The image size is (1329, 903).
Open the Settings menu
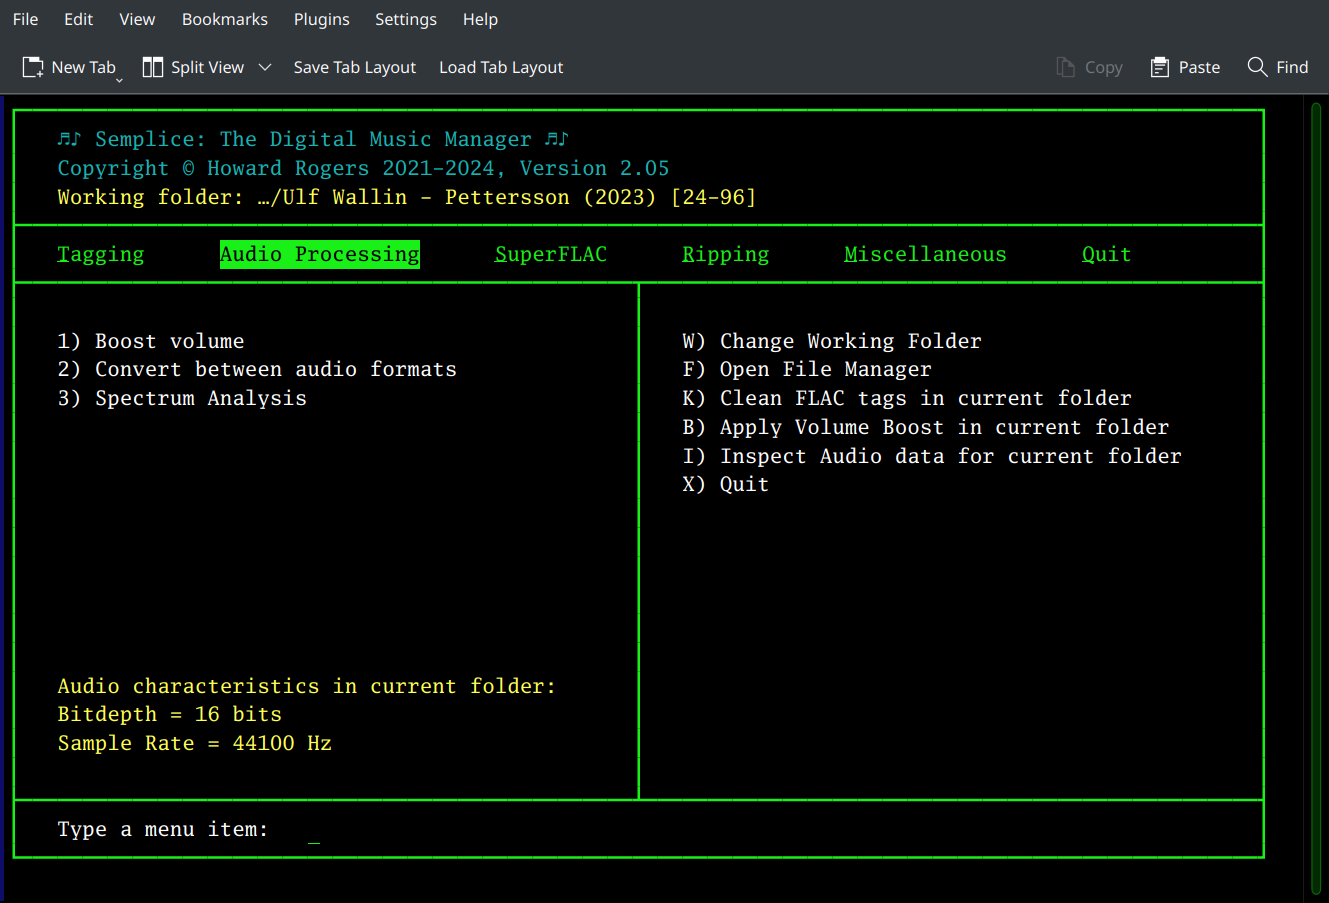406,19
